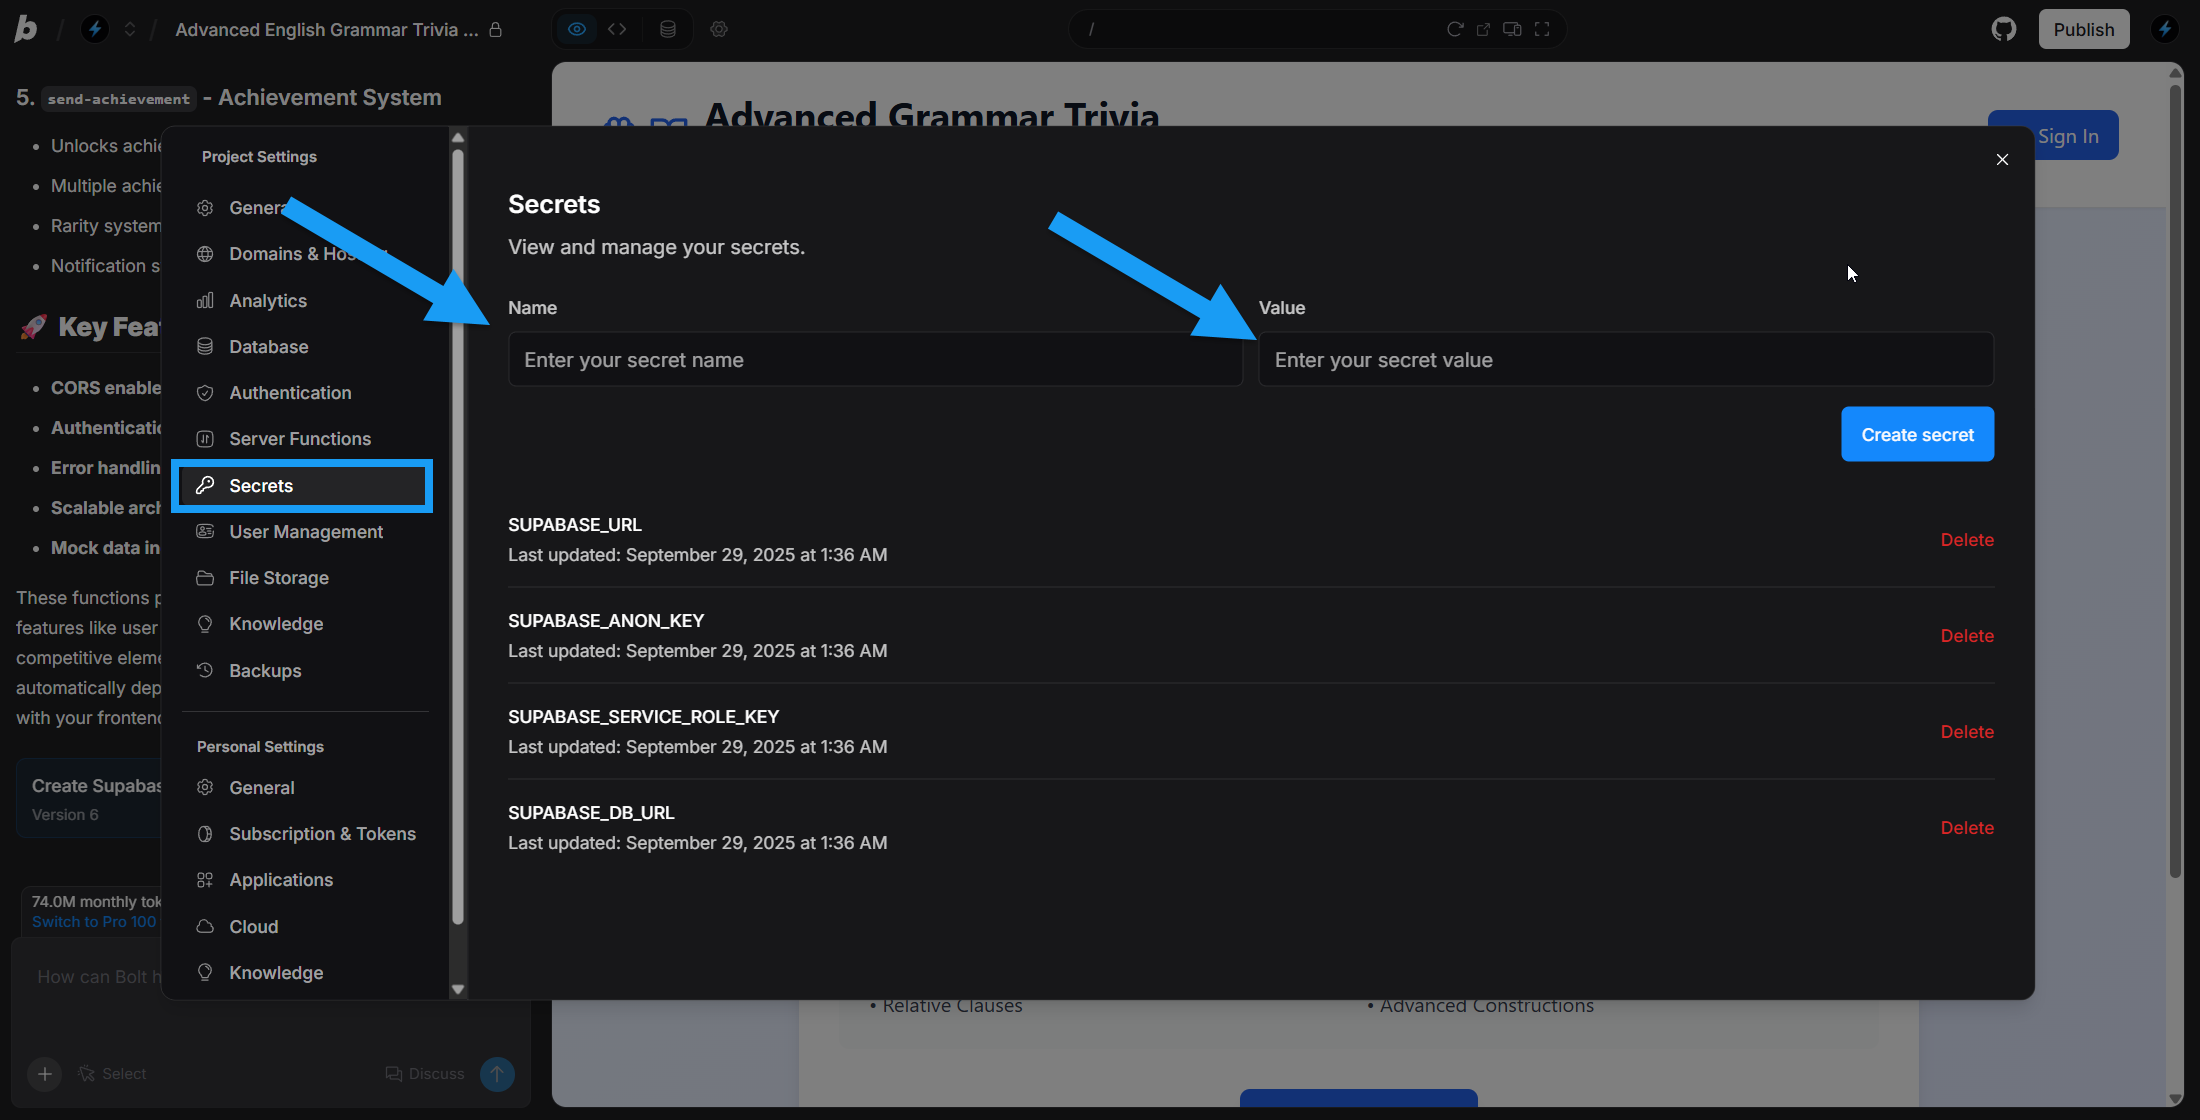Toggle the responsive device preview icon
The image size is (2200, 1120).
[x=1512, y=29]
